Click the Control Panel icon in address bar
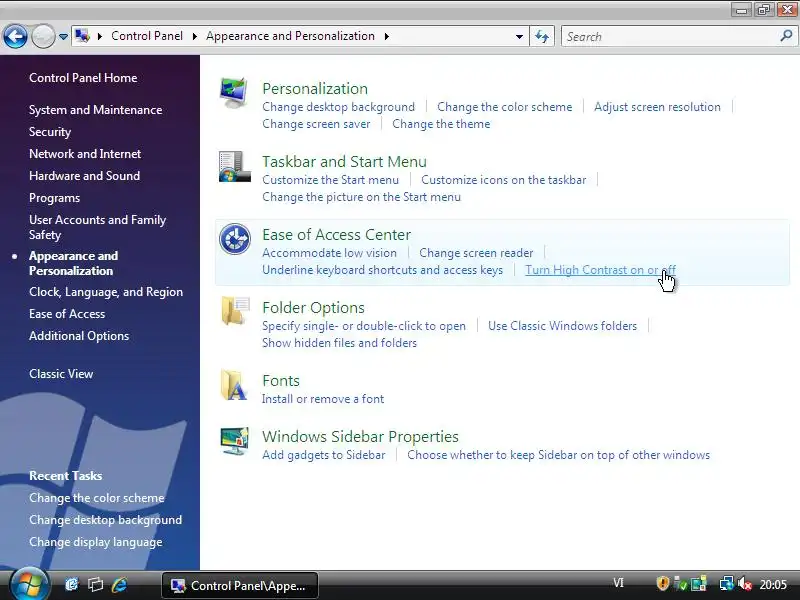This screenshot has height=600, width=800. tap(82, 36)
